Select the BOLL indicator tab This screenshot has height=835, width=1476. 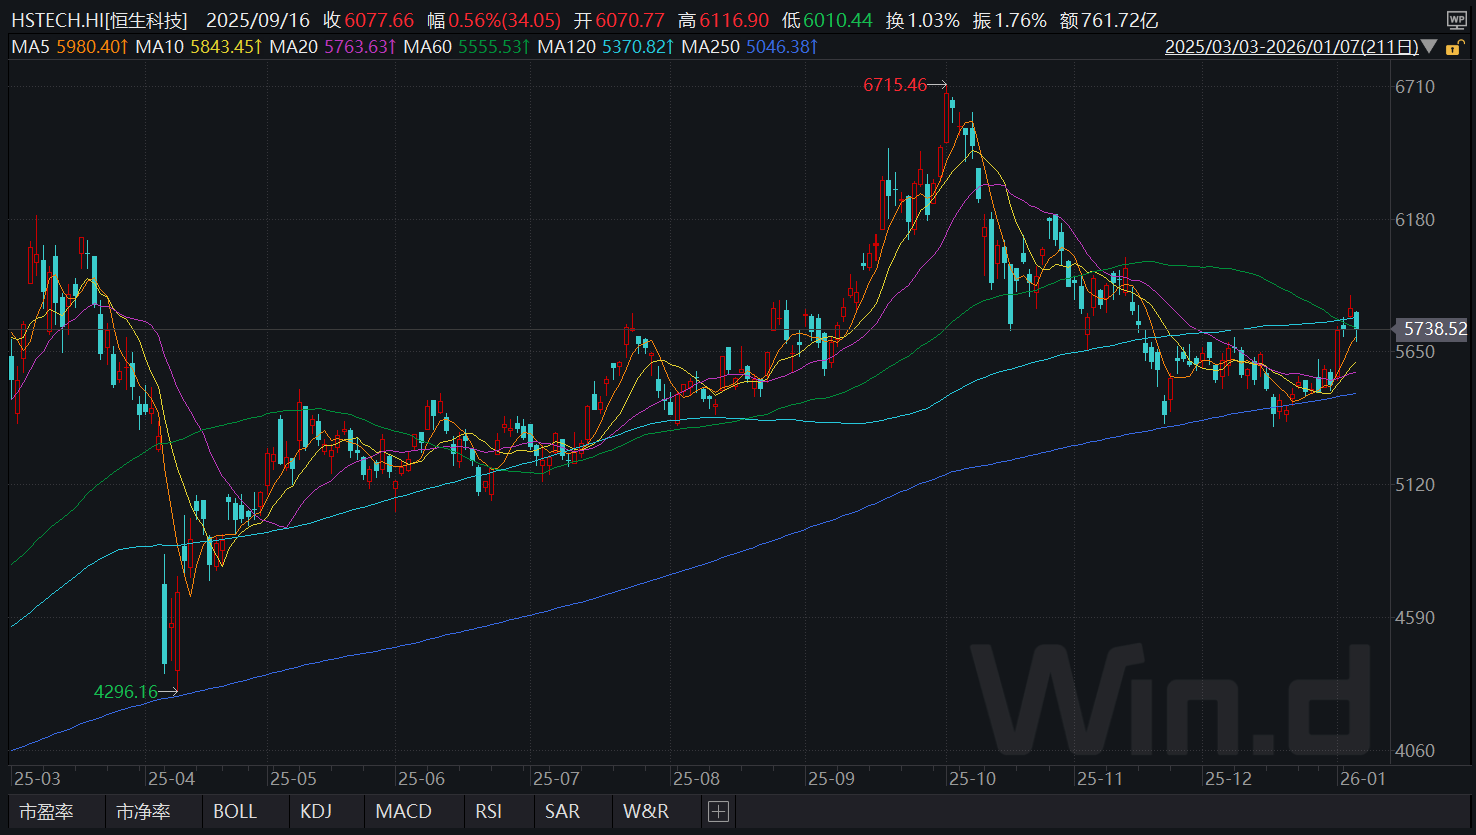236,814
